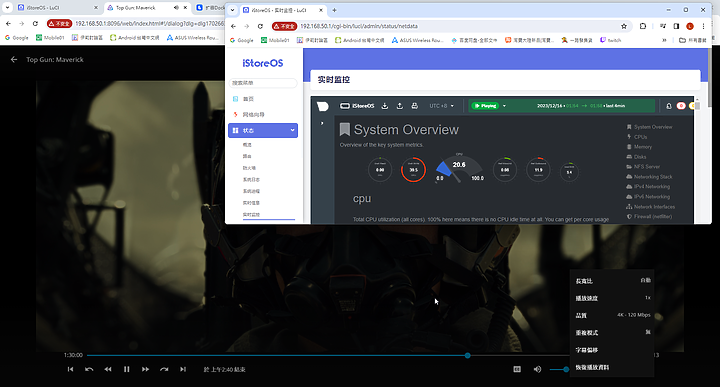Toggle the green Playing button in Netdata

(x=485, y=106)
